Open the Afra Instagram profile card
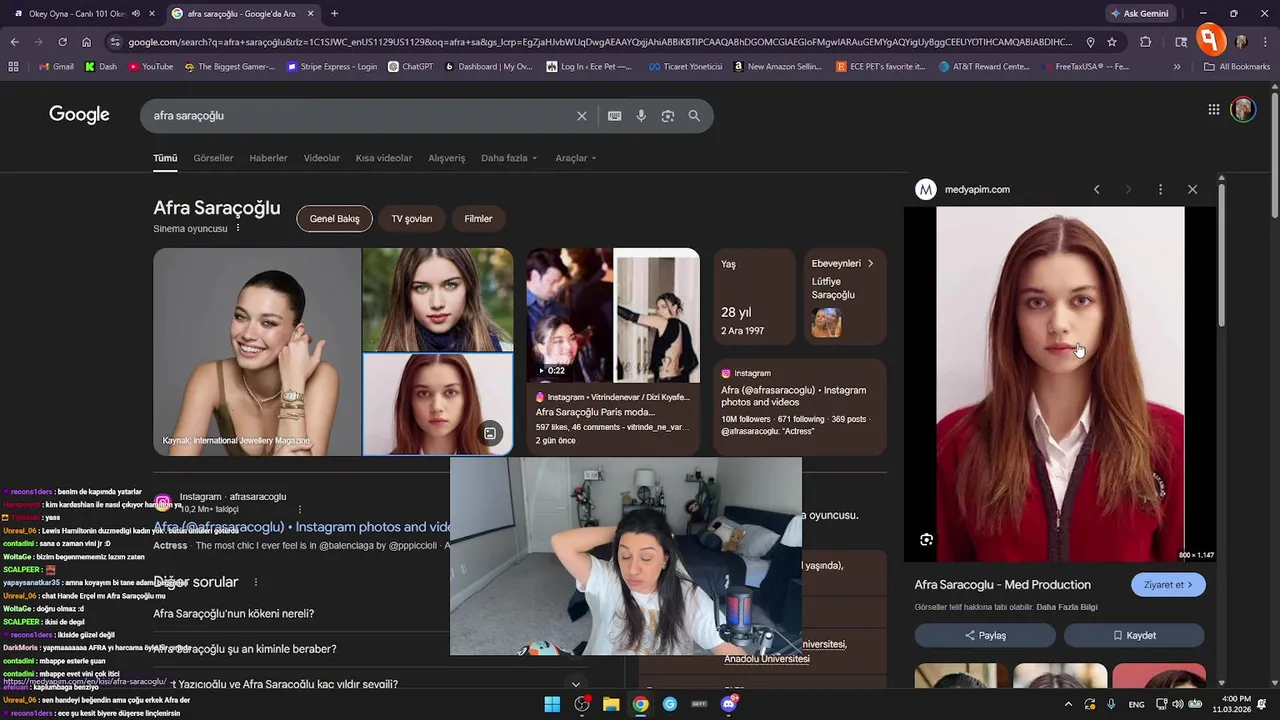This screenshot has height=720, width=1280. click(800, 407)
